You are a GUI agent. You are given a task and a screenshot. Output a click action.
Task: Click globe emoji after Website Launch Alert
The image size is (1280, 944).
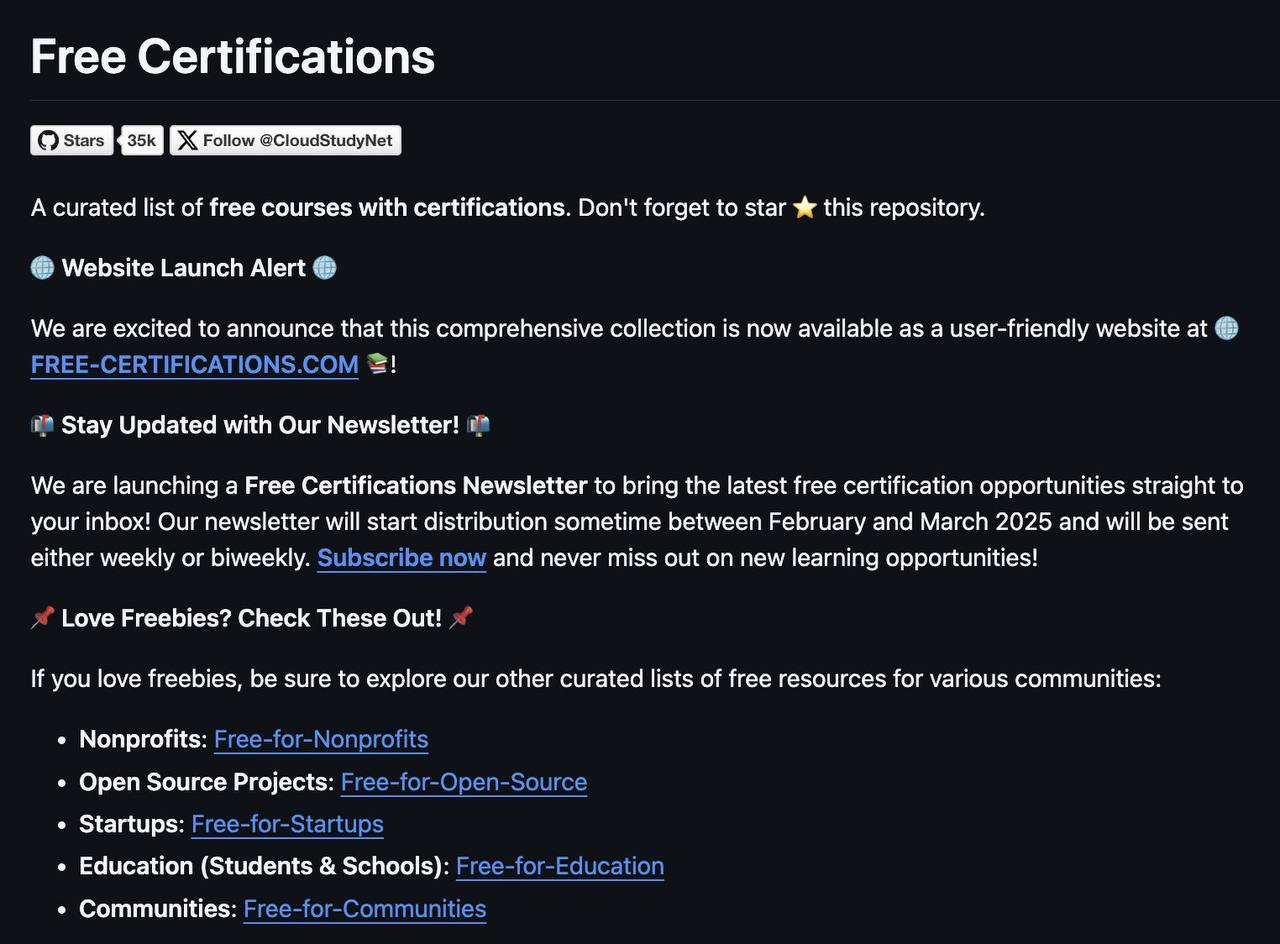[325, 268]
